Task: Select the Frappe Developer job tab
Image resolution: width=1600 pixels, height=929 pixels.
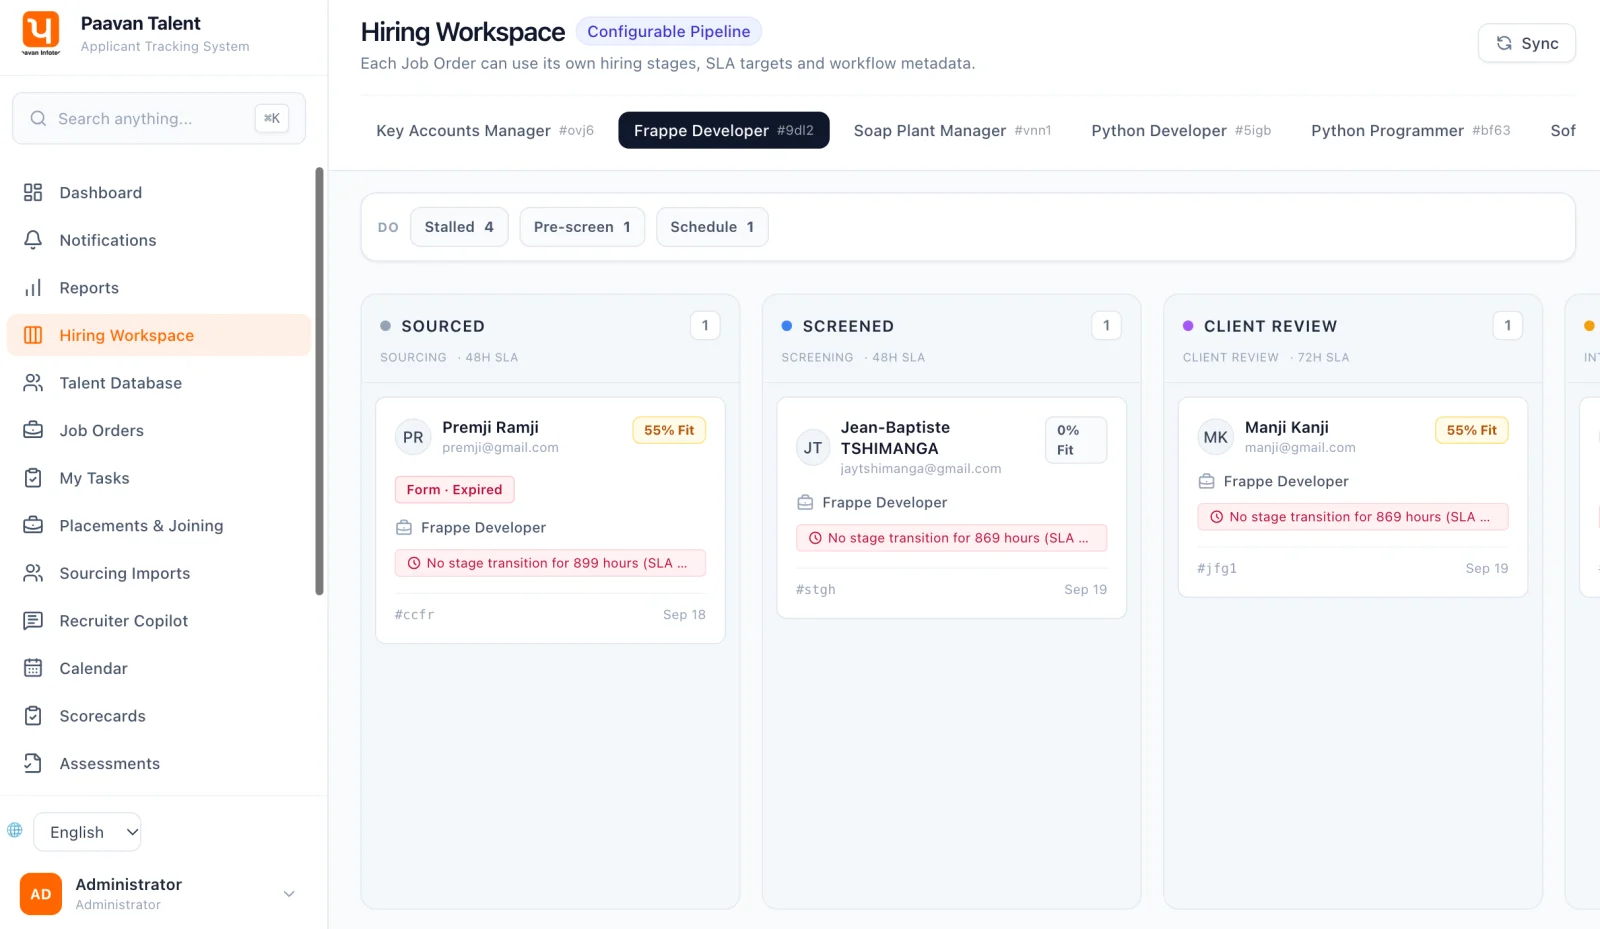Action: pos(724,130)
